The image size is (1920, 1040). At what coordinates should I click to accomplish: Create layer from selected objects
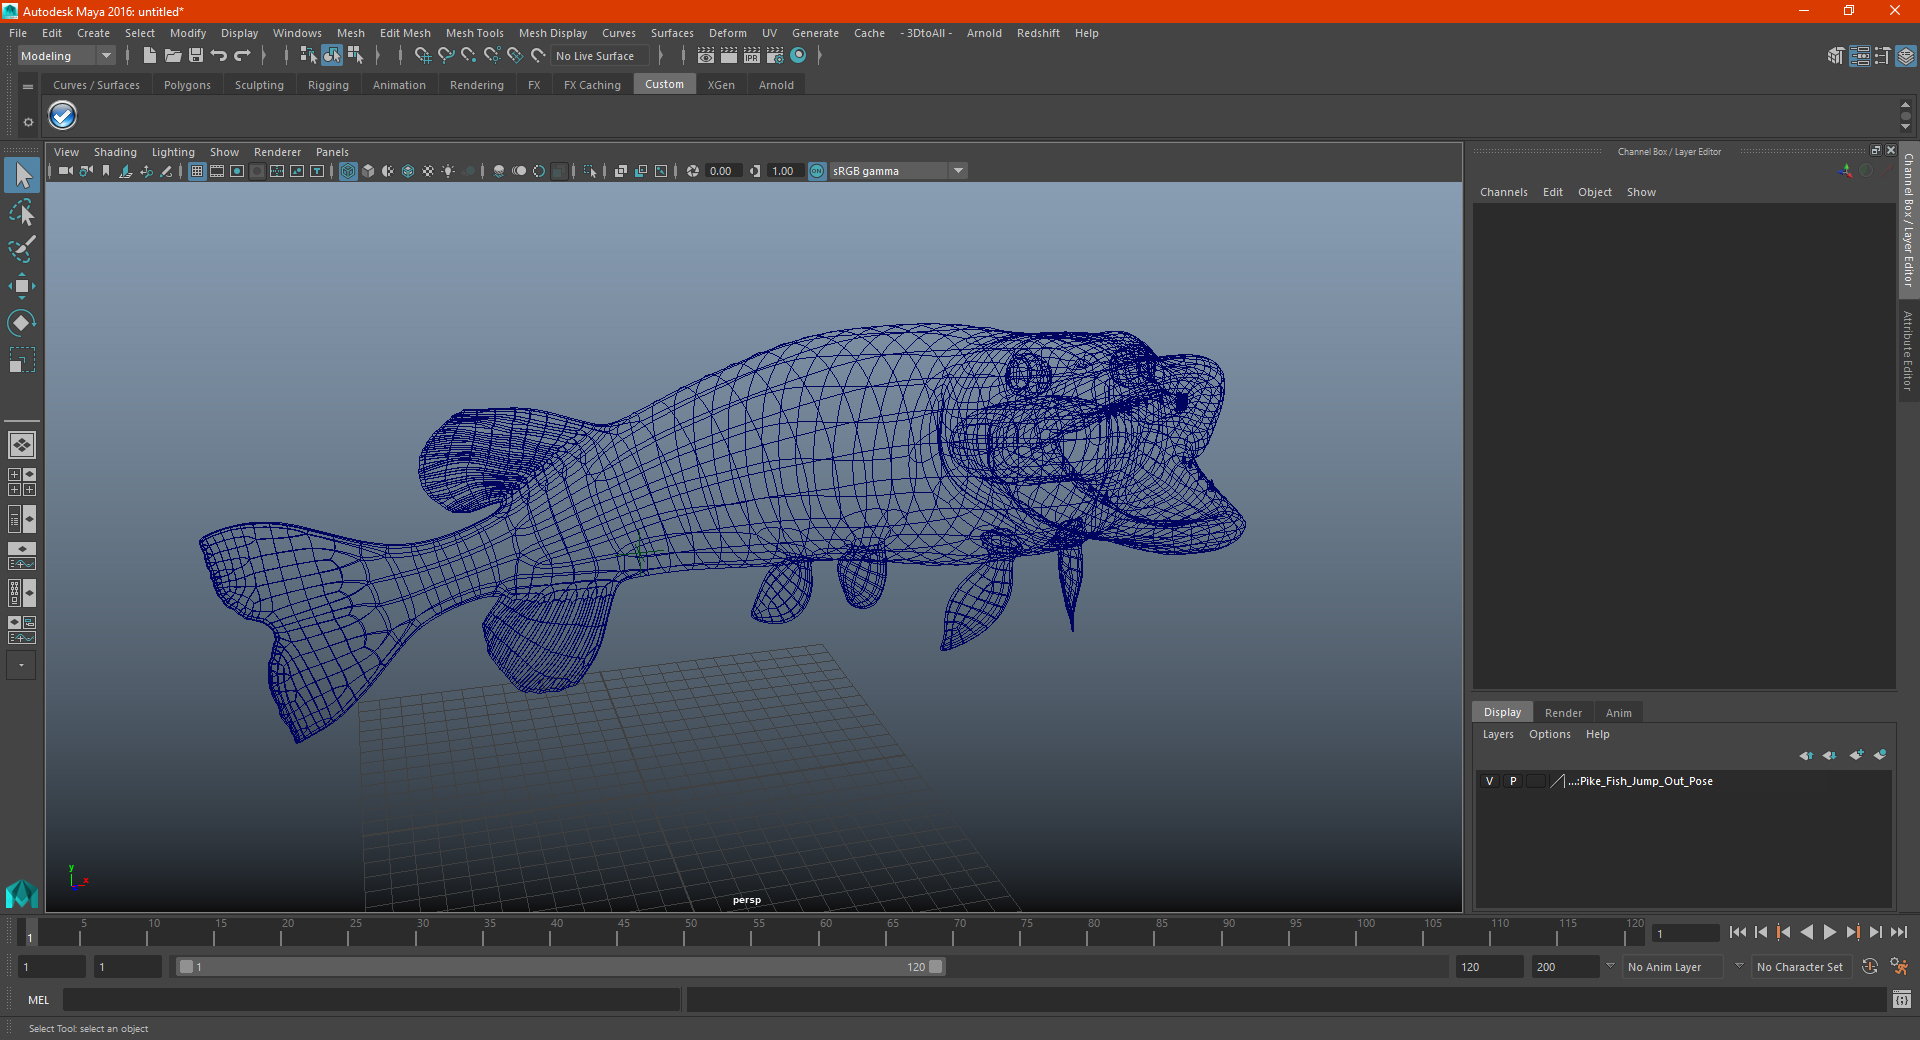[x=1880, y=755]
